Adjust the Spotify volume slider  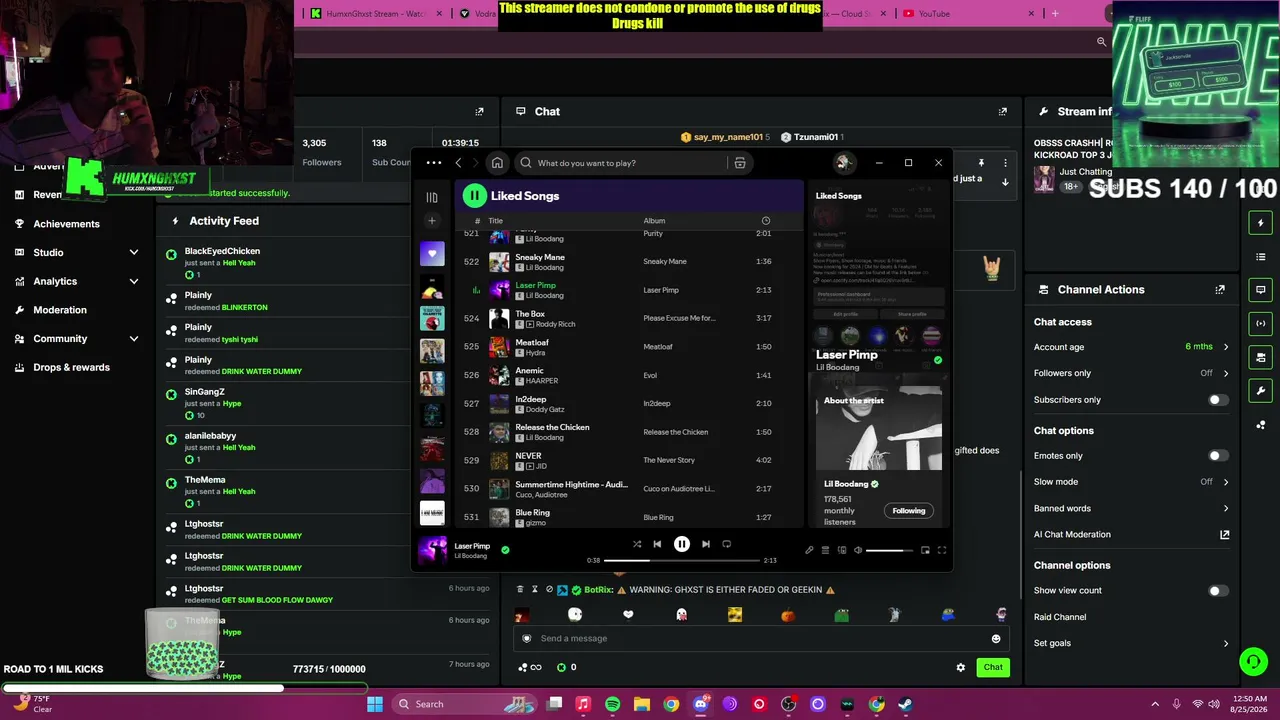(x=889, y=550)
